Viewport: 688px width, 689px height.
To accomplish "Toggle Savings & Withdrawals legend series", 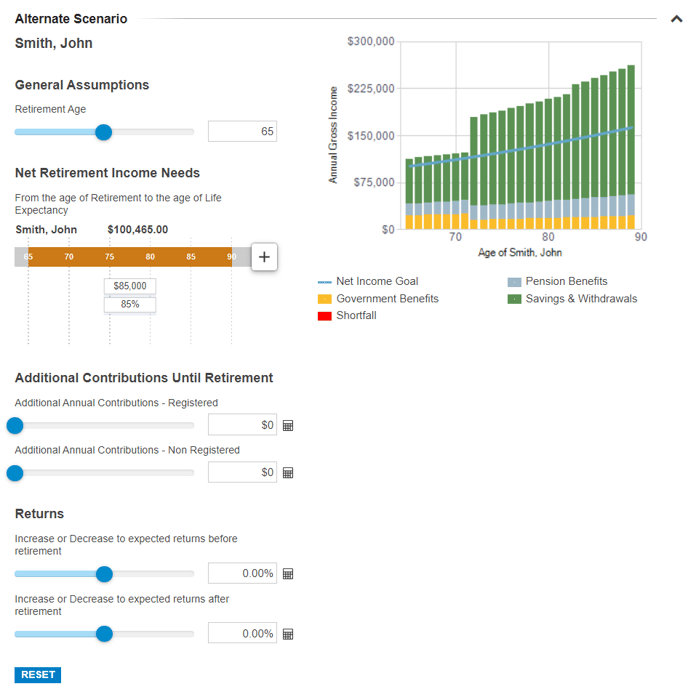I will 571,299.
